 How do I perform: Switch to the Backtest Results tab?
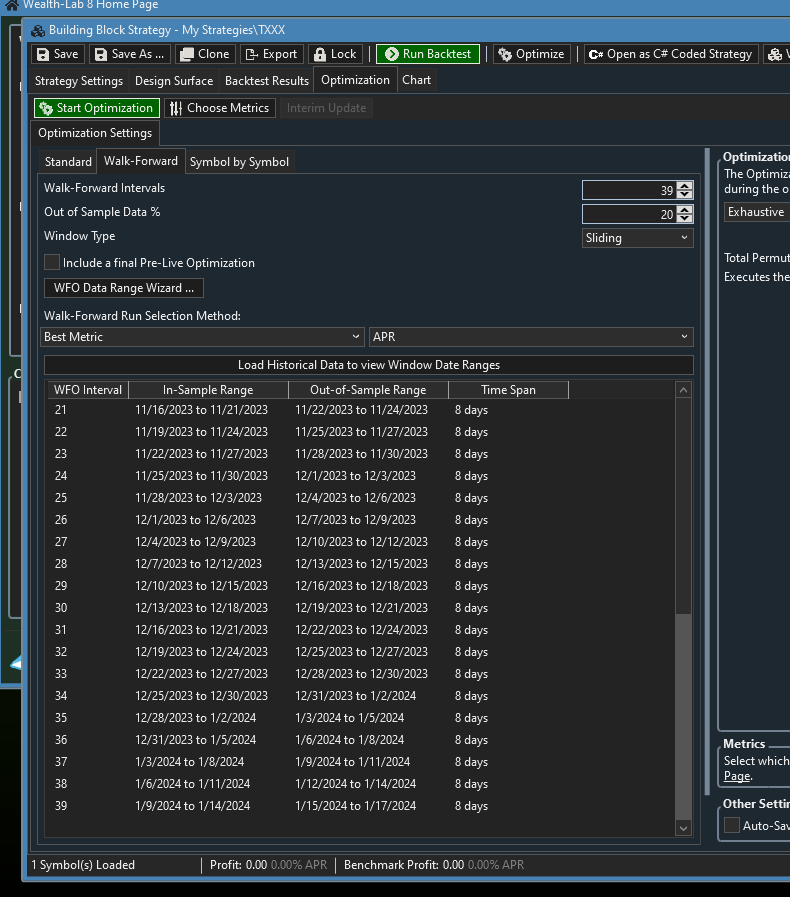[x=266, y=81]
